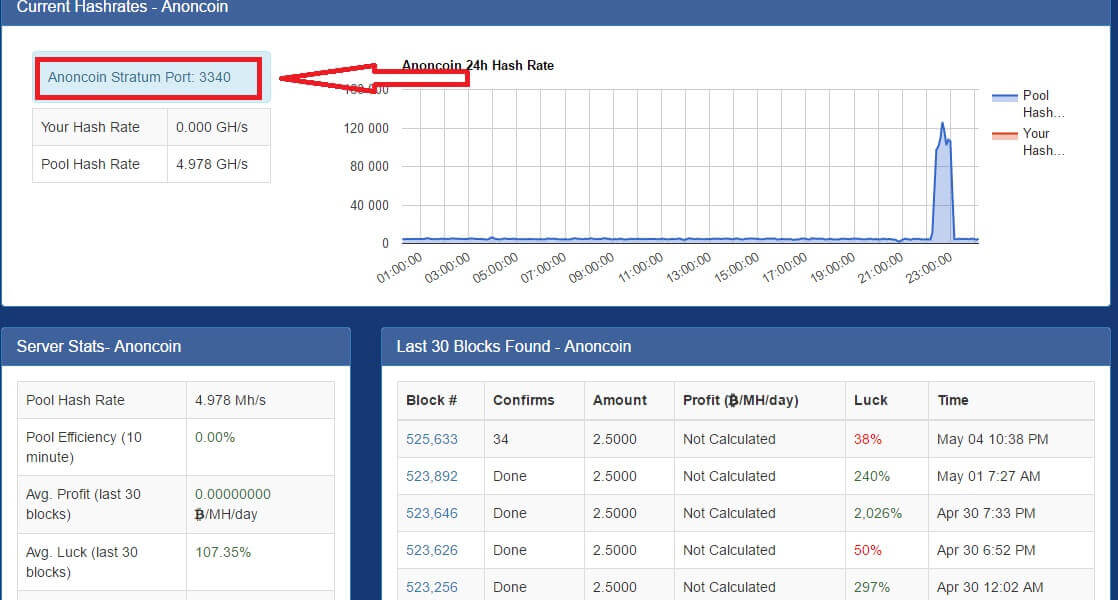1118x600 pixels.
Task: Open block 525,633 details
Action: point(431,439)
